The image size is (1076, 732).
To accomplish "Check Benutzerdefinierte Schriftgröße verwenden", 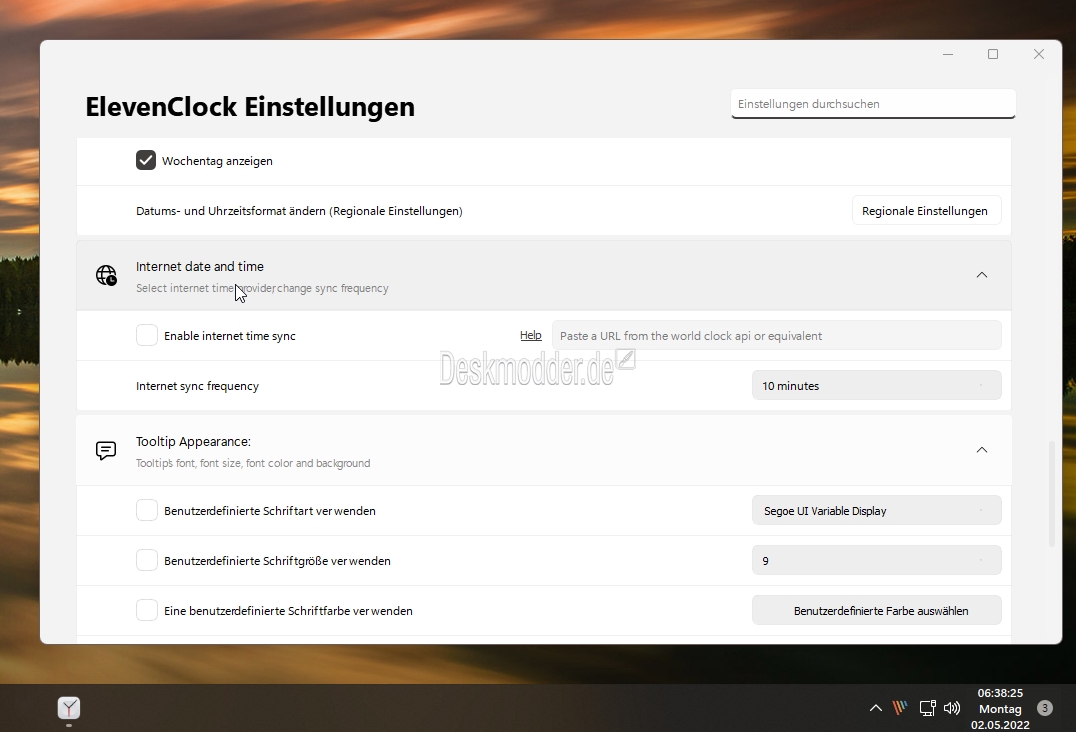I will [147, 560].
